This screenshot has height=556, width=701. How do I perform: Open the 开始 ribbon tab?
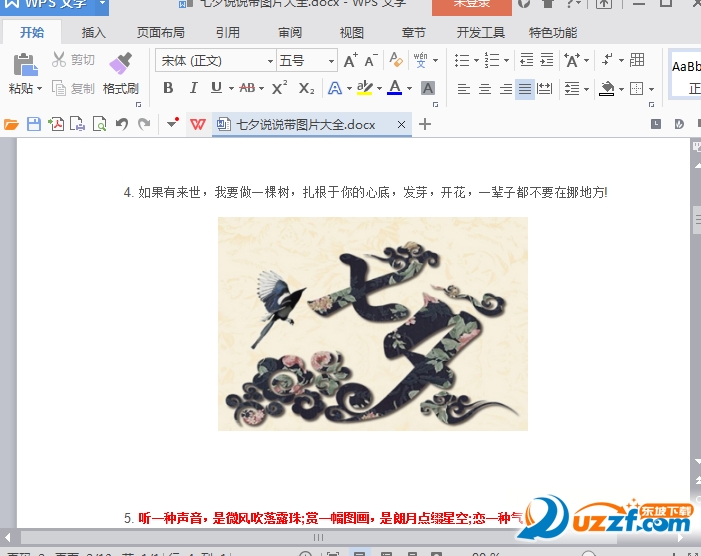(x=32, y=32)
